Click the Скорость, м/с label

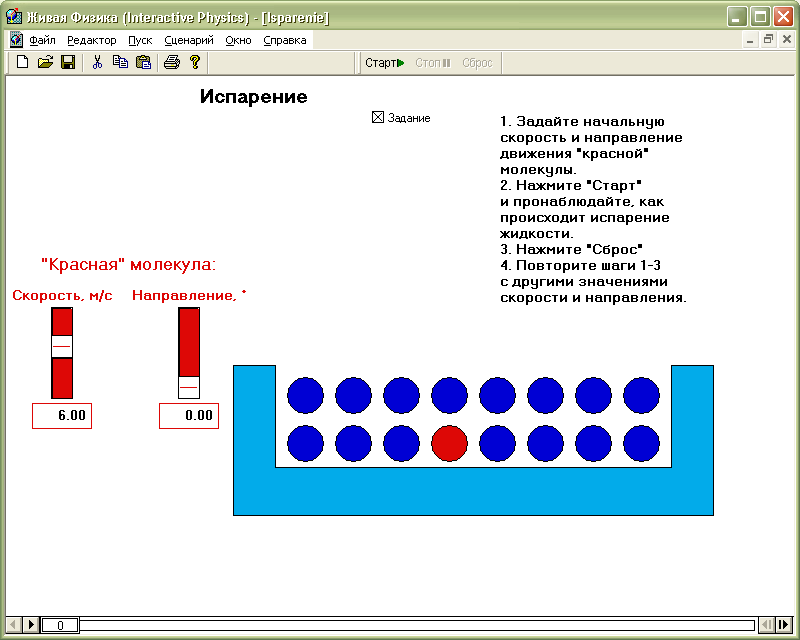[62, 296]
